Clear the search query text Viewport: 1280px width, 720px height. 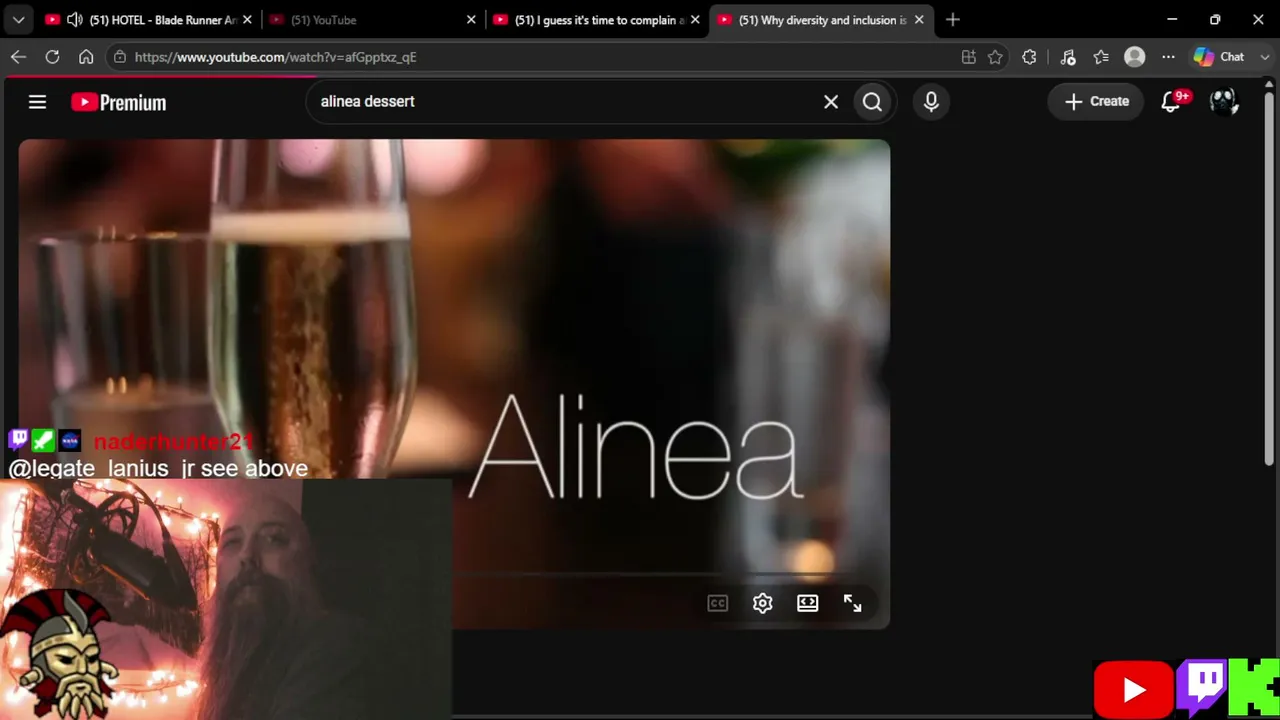831,101
